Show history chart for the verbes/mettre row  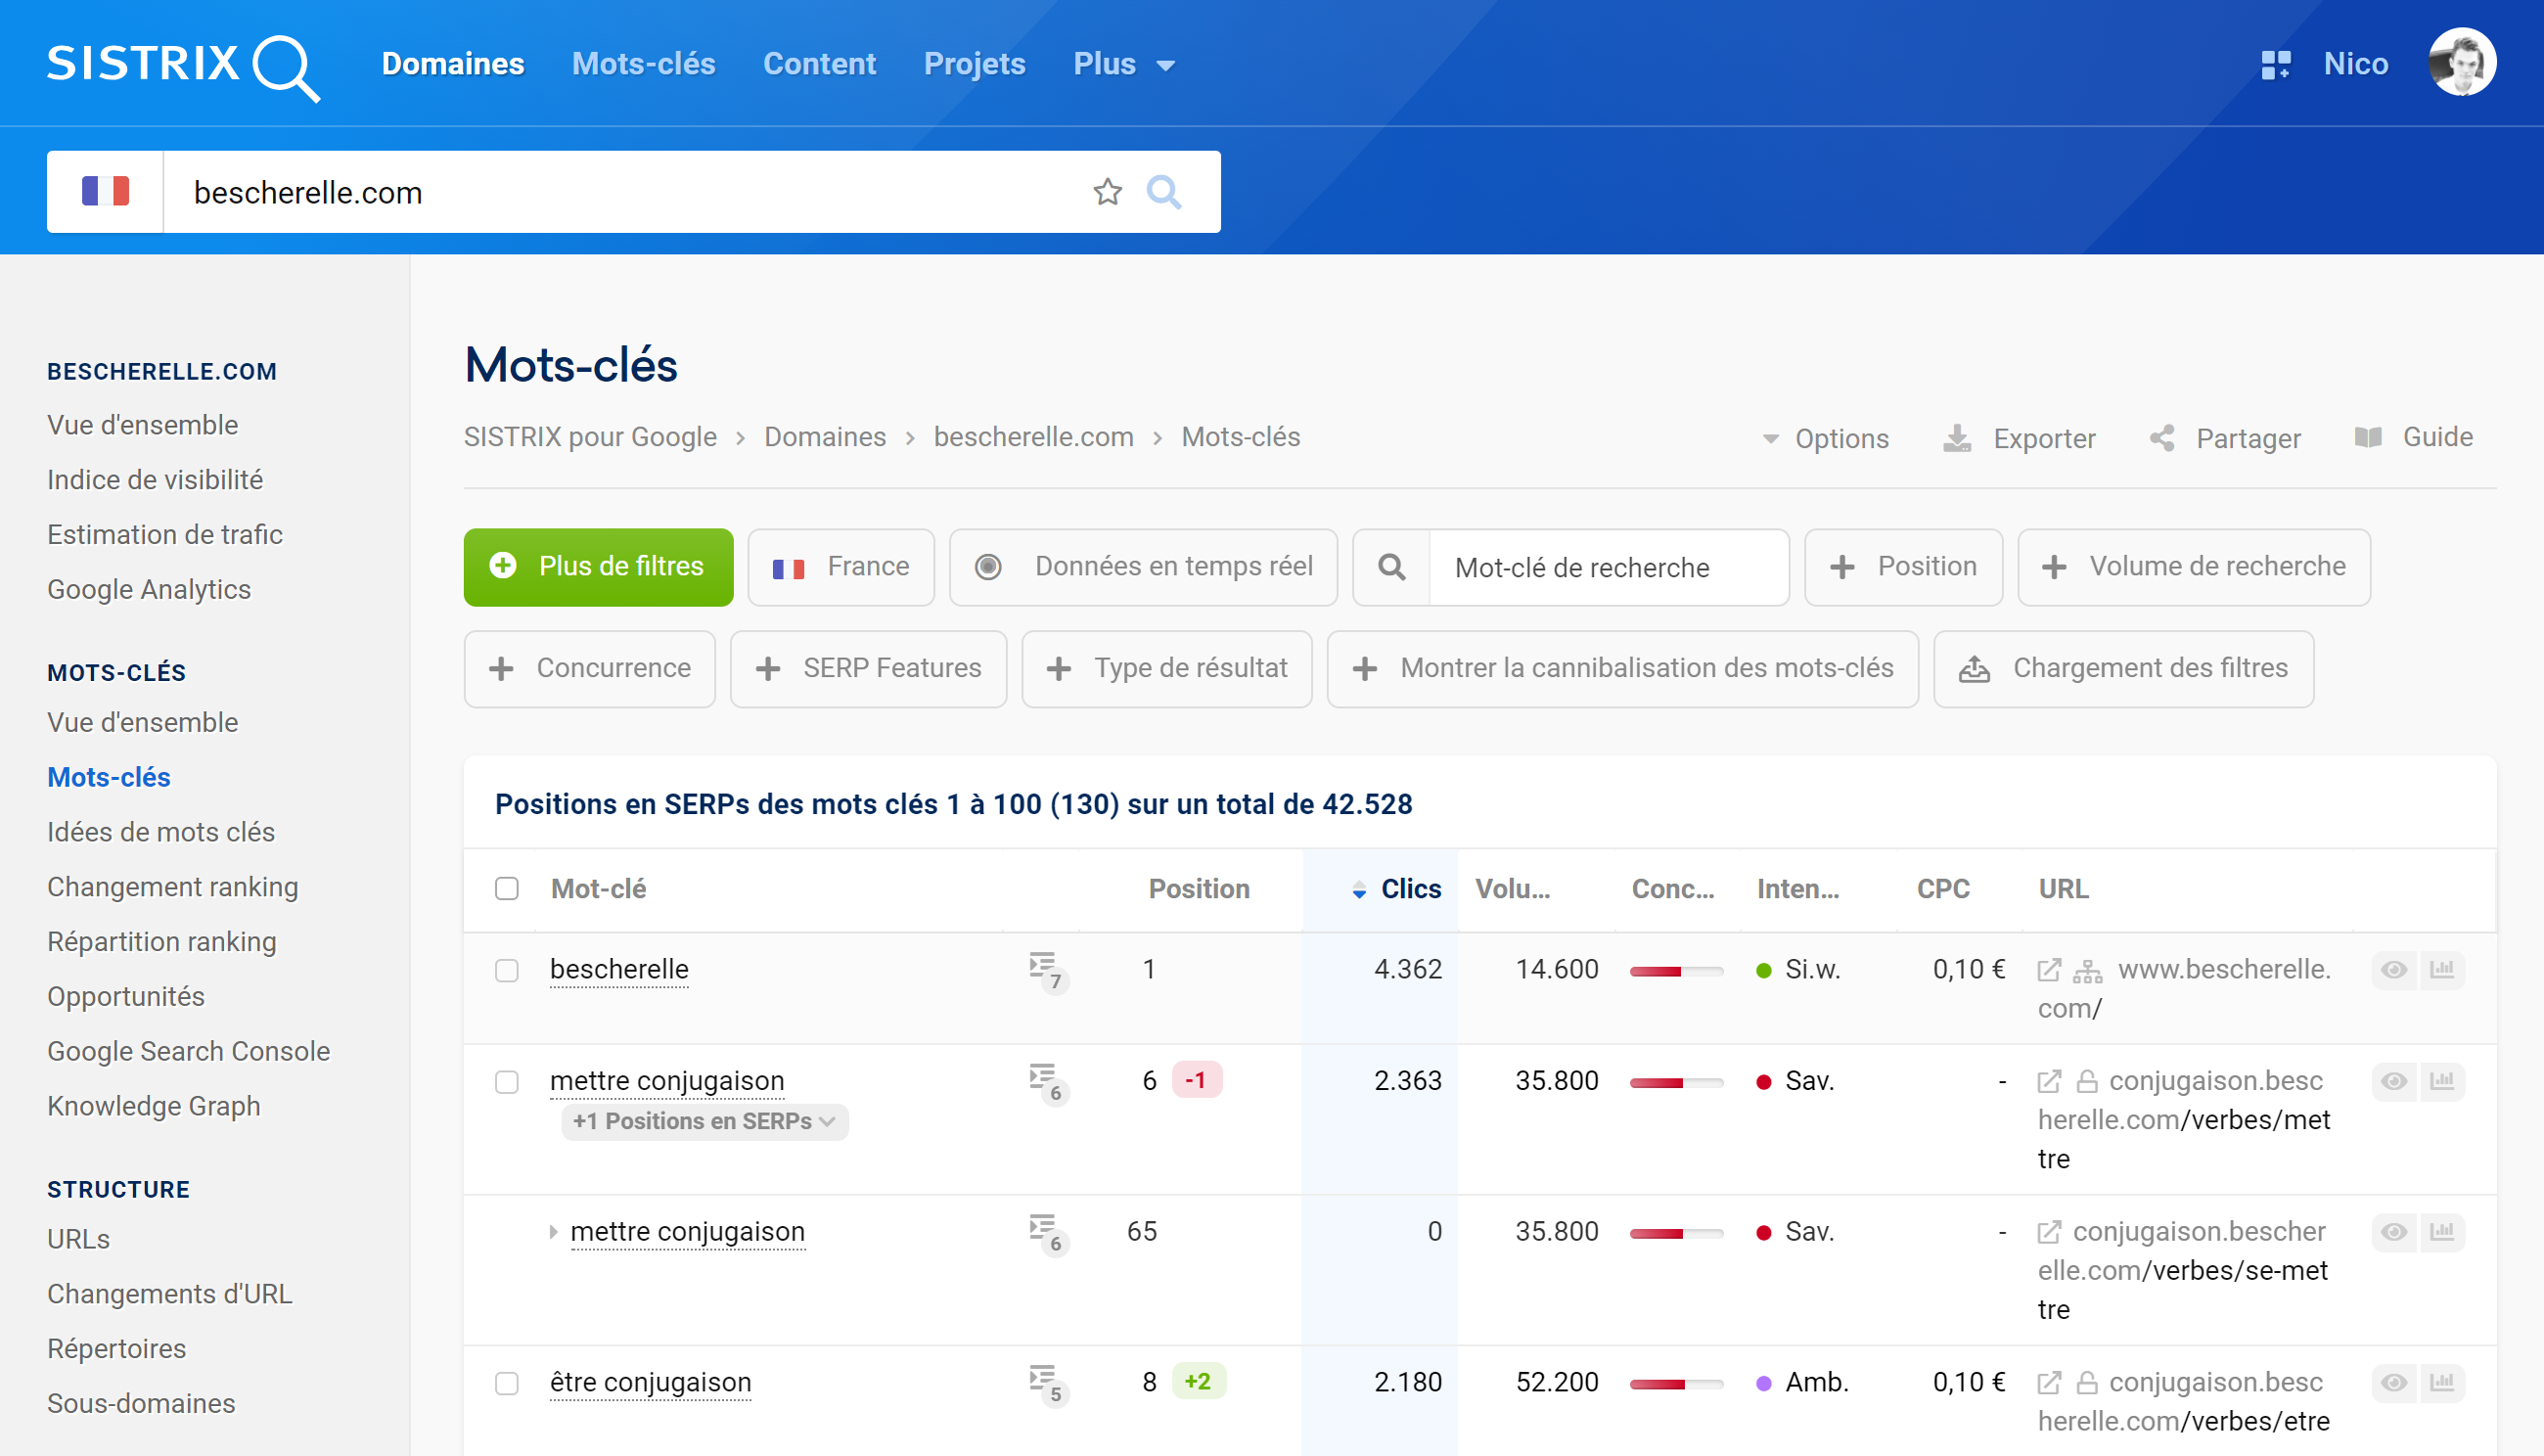2442,1081
